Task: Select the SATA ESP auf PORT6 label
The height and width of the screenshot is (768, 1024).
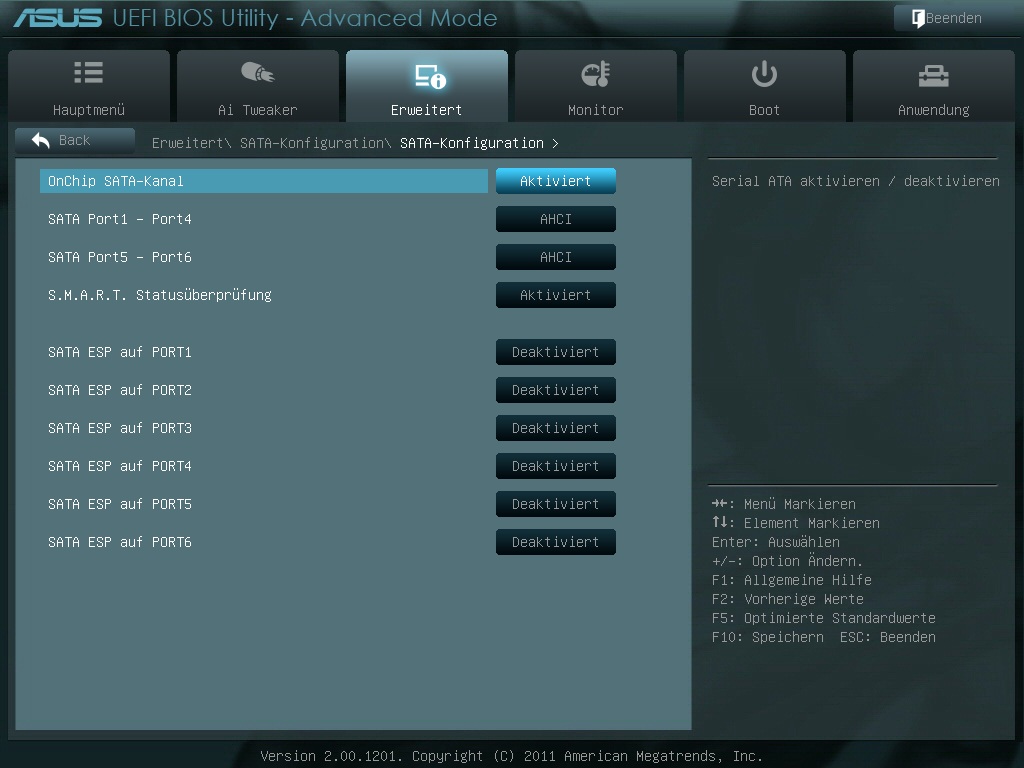Action: [x=120, y=541]
